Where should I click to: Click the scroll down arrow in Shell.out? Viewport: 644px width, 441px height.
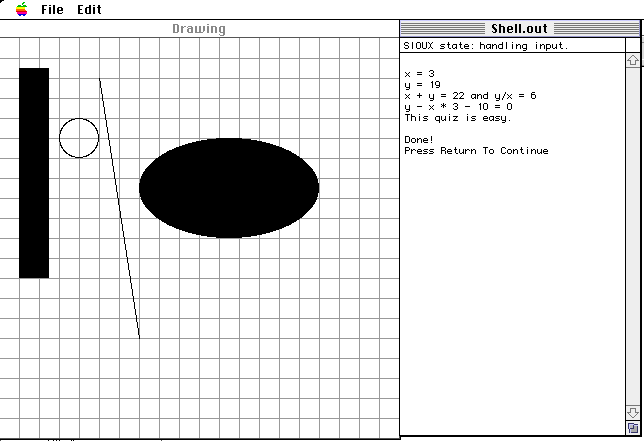[x=632, y=412]
